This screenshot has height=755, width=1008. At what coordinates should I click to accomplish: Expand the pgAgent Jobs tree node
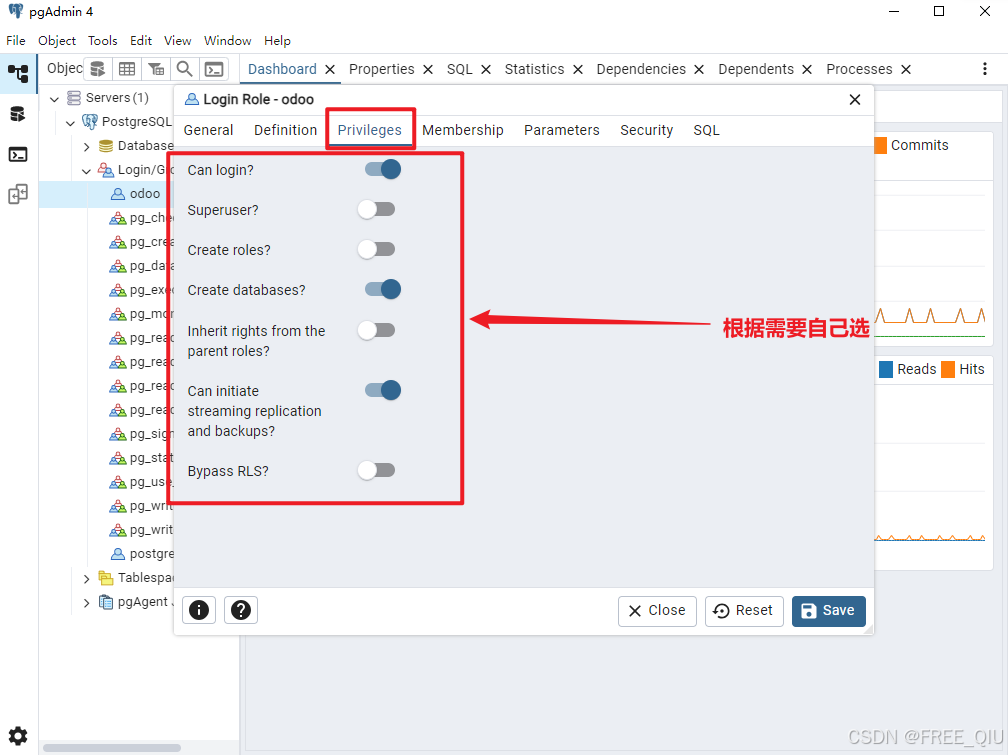[x=87, y=603]
